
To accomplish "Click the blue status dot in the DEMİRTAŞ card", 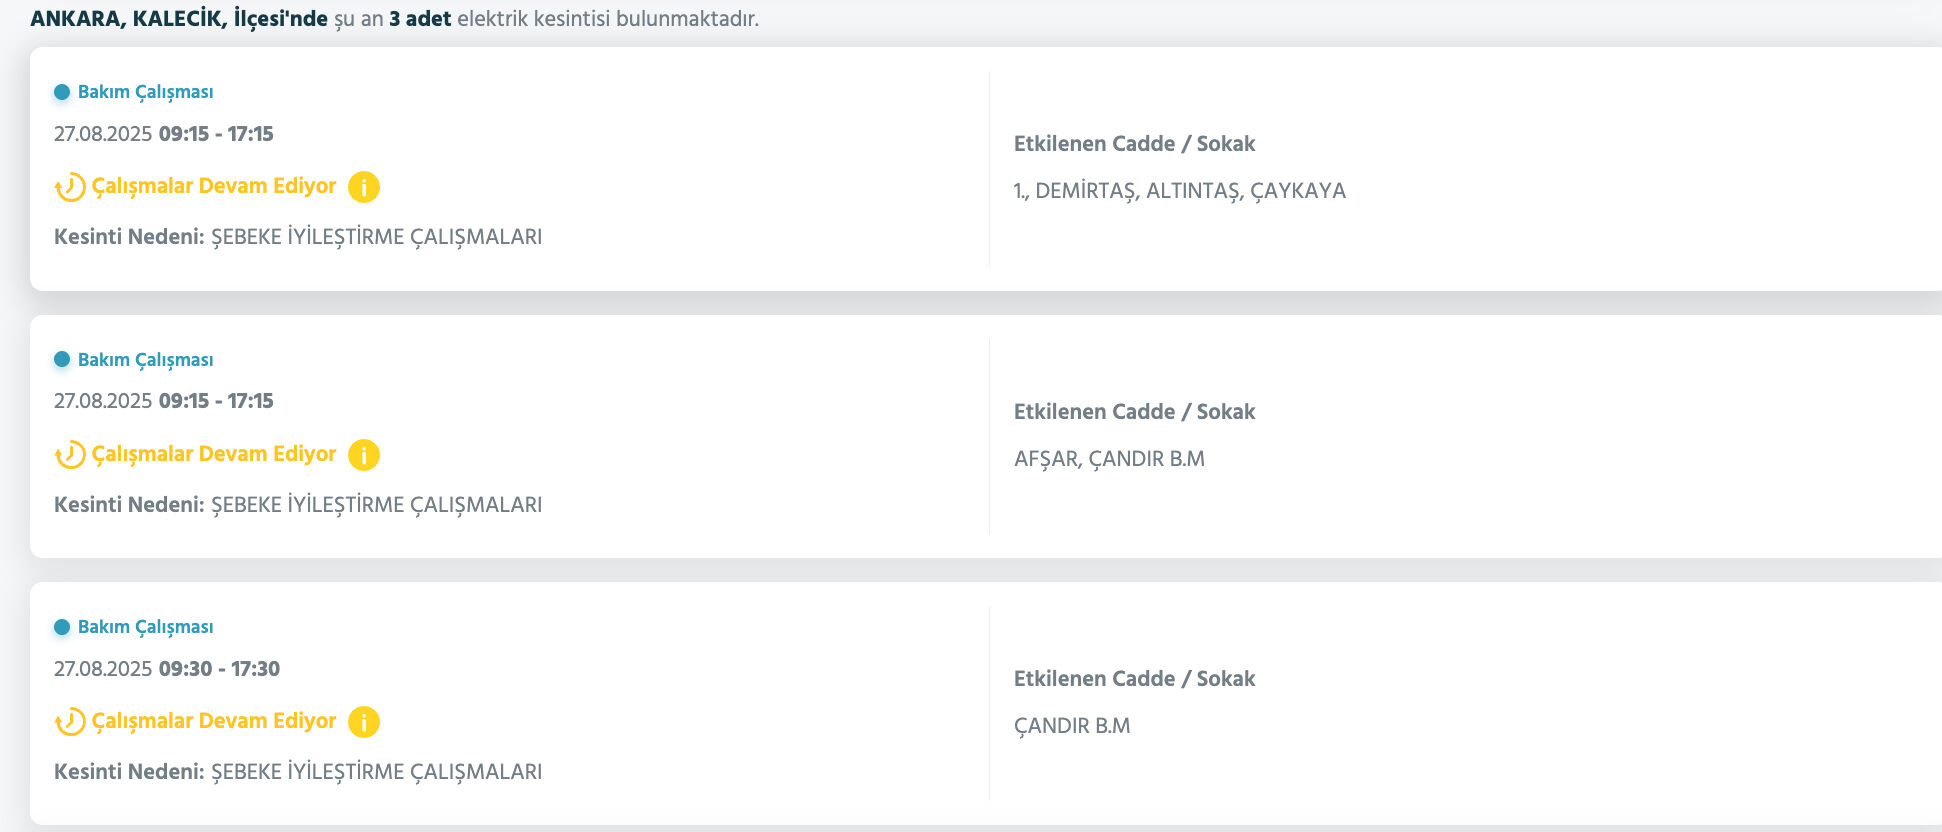I will pyautogui.click(x=62, y=92).
